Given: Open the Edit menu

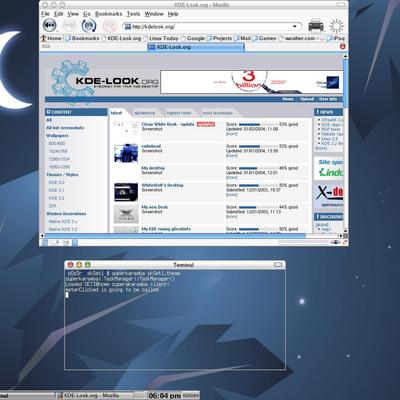Looking at the screenshot, I should (59, 14).
